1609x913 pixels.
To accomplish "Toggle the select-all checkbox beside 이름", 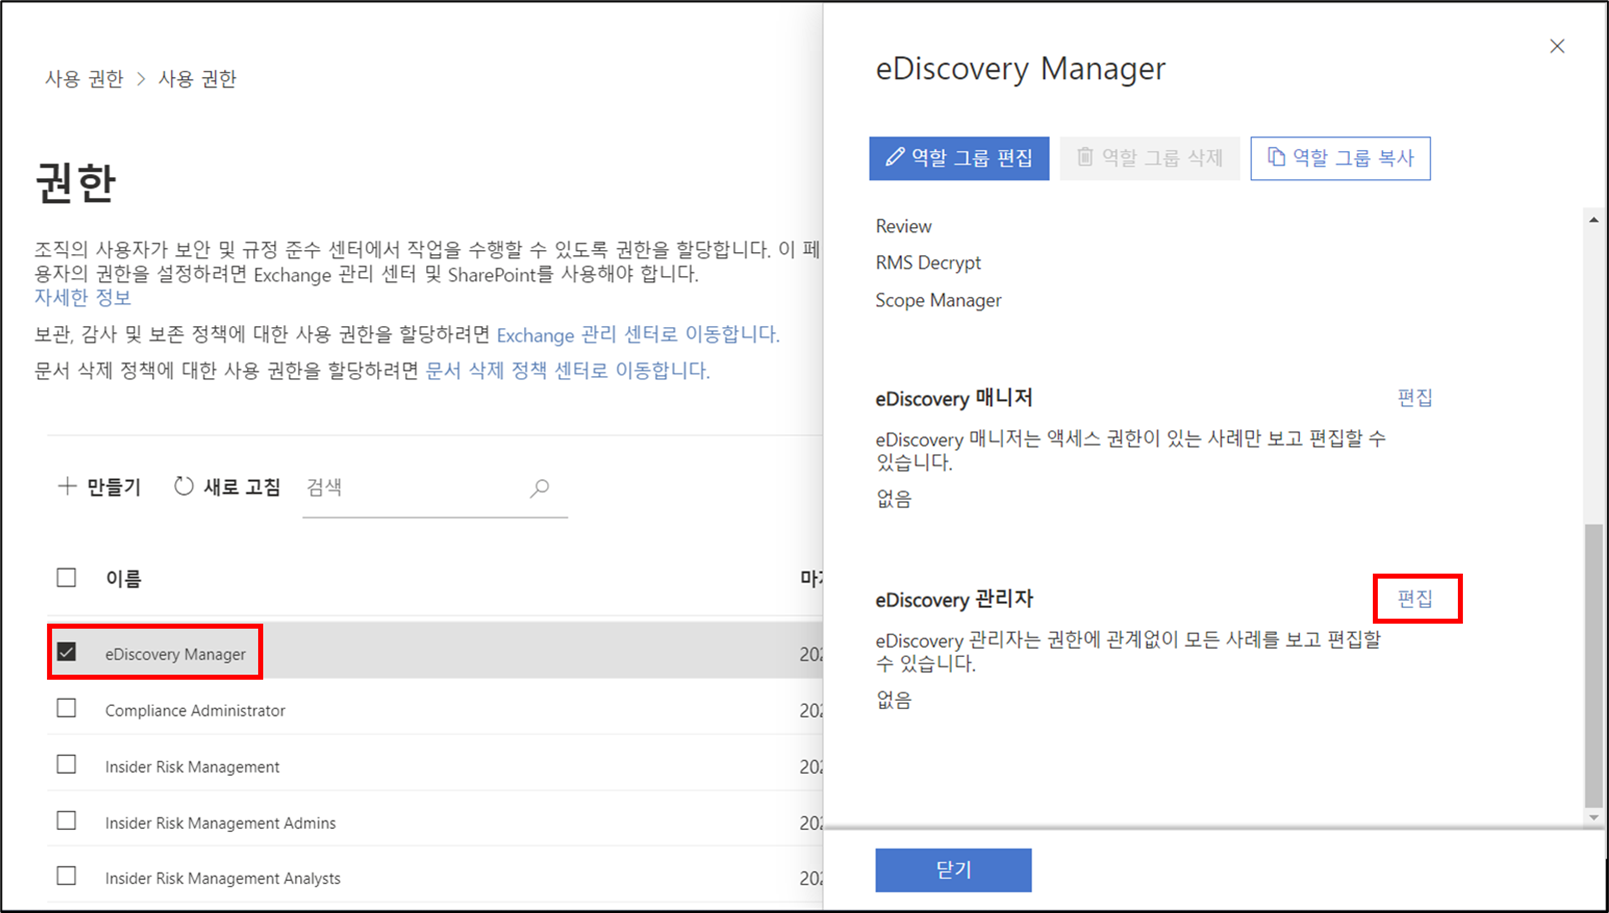I will [x=66, y=578].
